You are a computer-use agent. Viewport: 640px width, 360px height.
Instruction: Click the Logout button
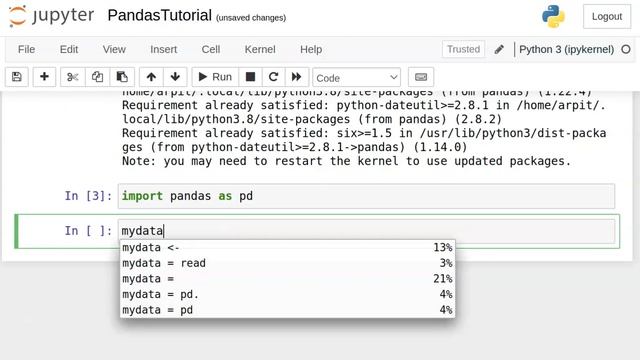tap(607, 16)
